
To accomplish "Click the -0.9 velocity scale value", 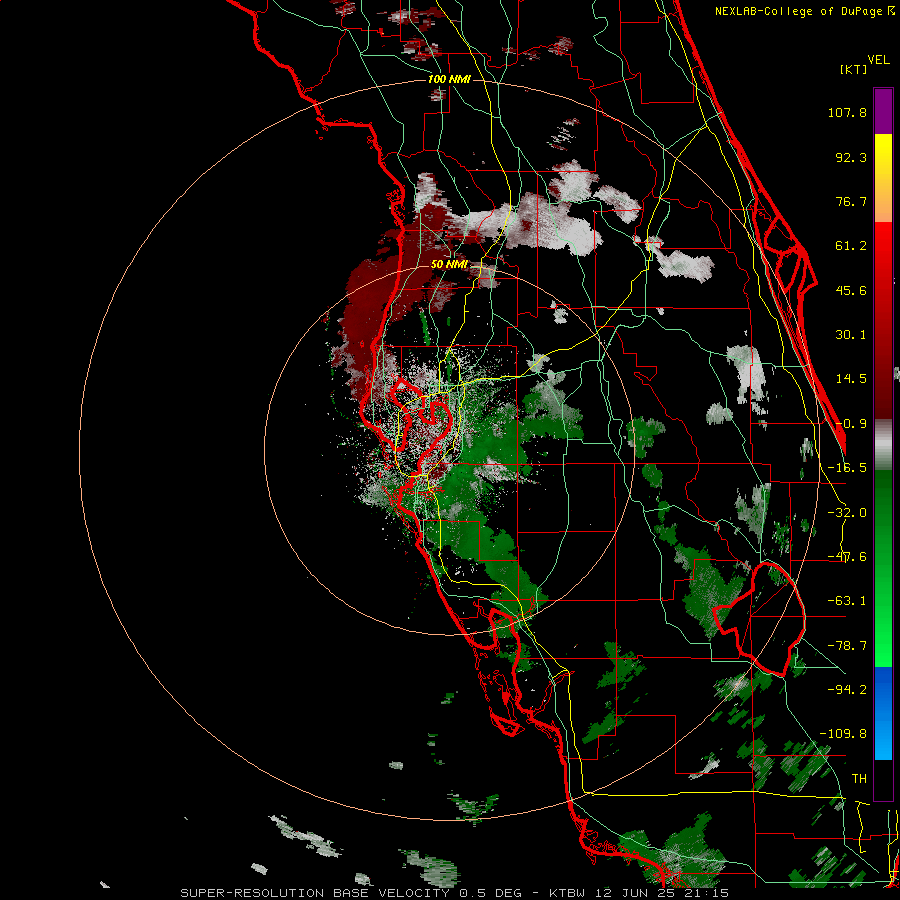I will click(x=851, y=424).
